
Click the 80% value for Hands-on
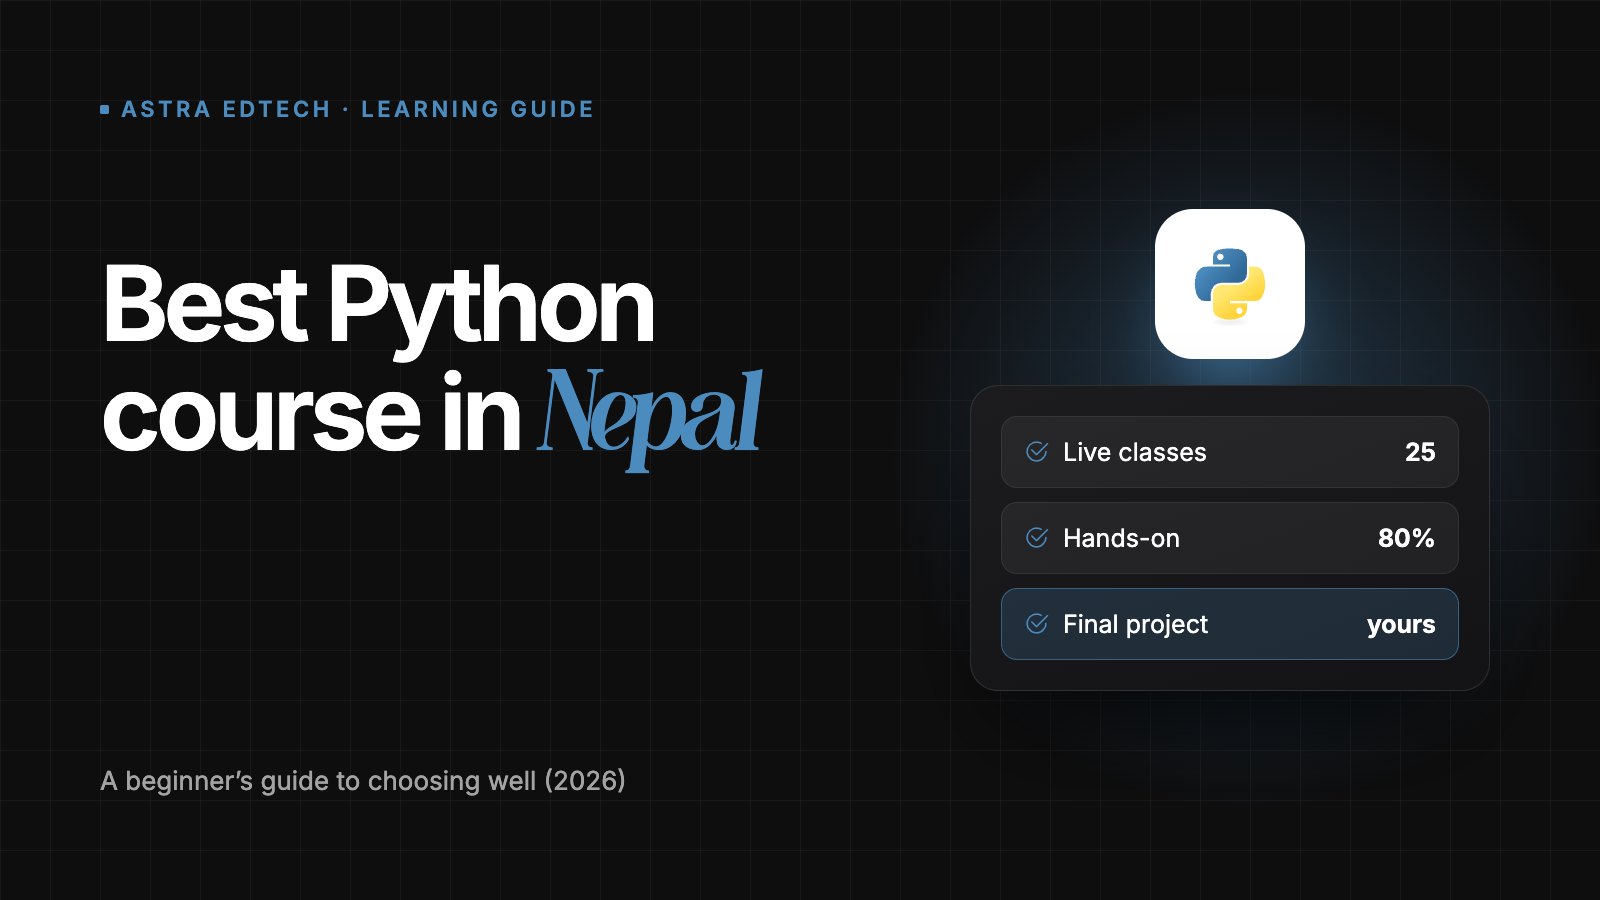click(x=1406, y=538)
